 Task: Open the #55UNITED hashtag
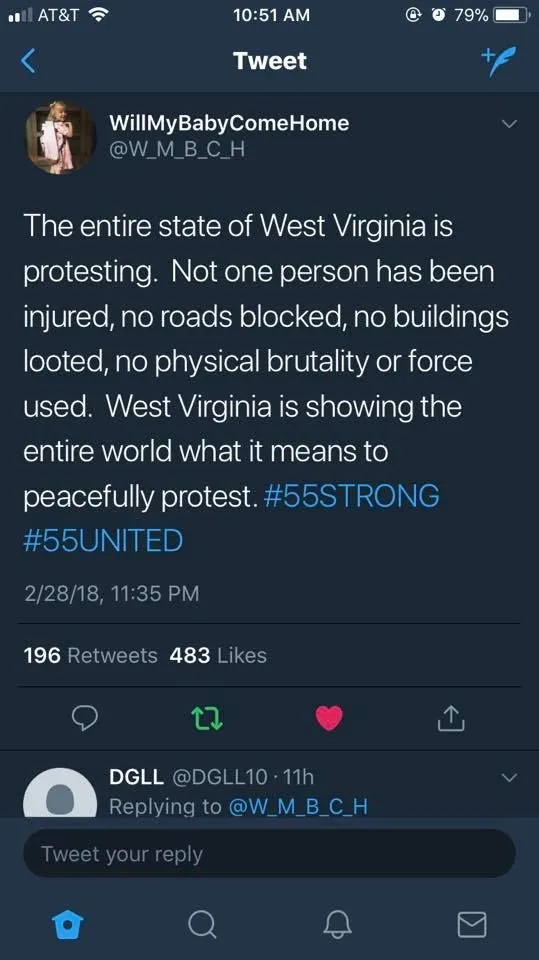pos(103,541)
